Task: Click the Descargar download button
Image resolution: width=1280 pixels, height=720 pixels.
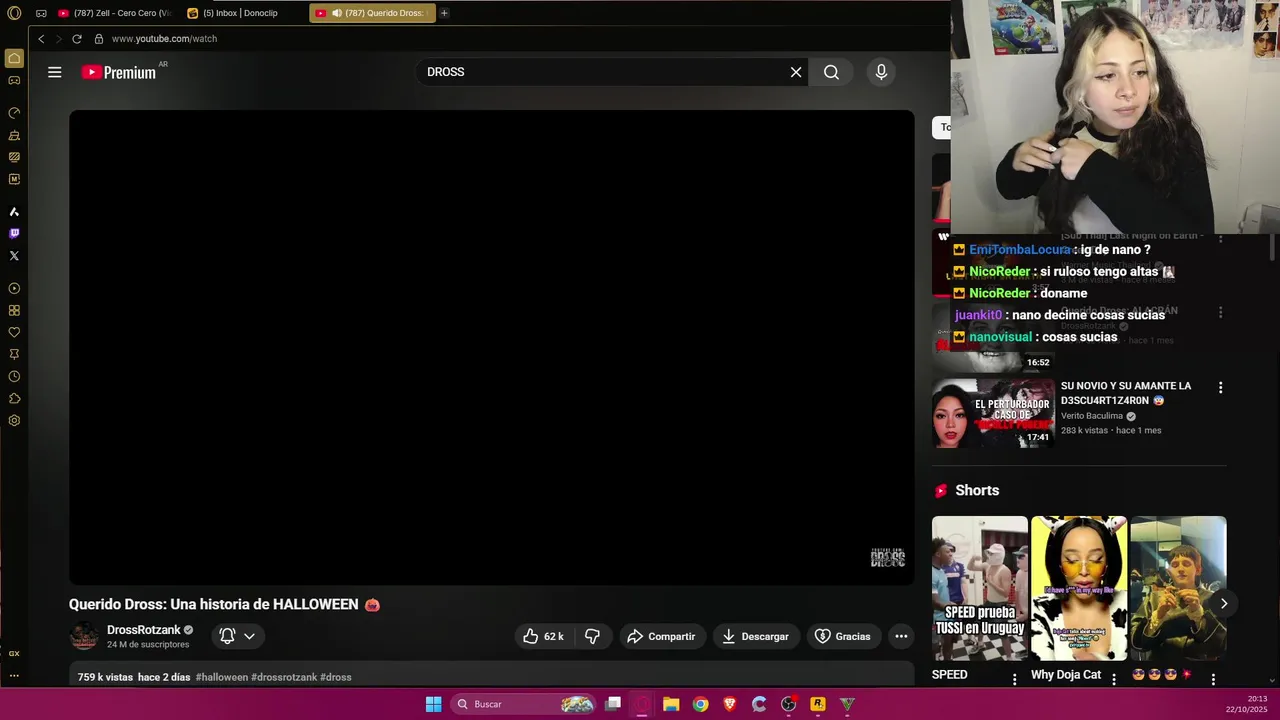Action: pyautogui.click(x=756, y=636)
